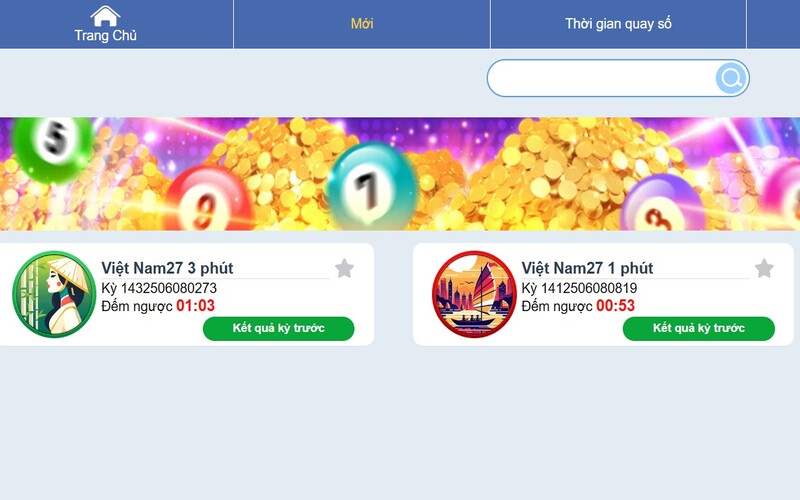This screenshot has width=800, height=500.
Task: Open the sailboat city logo
Action: pos(474,294)
